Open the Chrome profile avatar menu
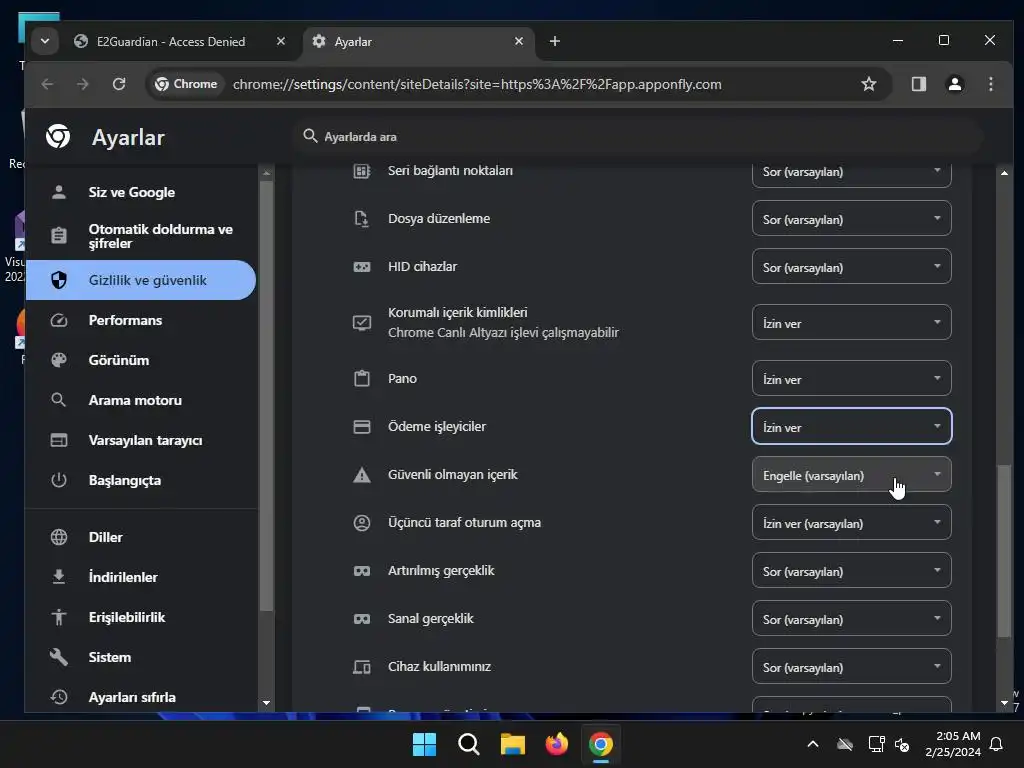The width and height of the screenshot is (1024, 768). 955,84
